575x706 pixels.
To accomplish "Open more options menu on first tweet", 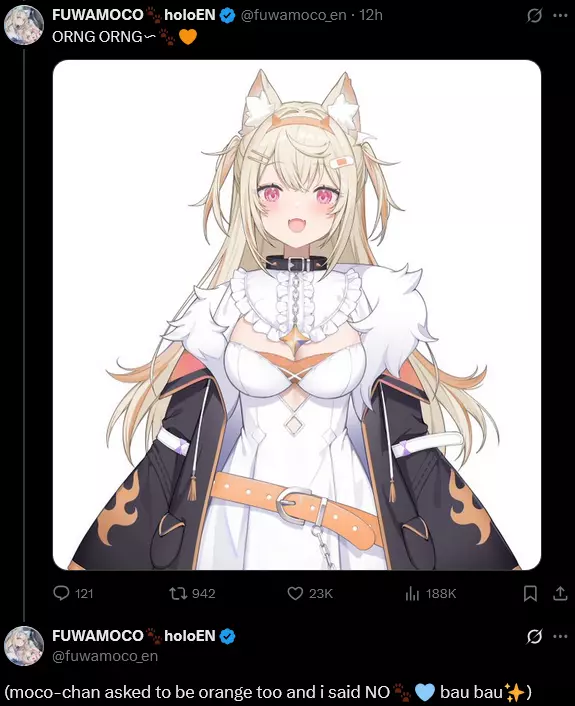I will coord(560,16).
